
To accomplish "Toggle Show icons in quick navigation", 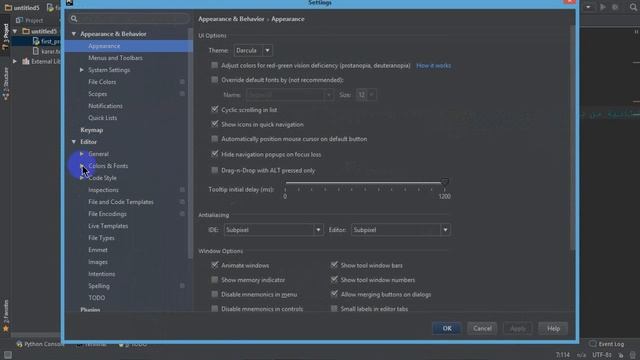I will (x=214, y=124).
